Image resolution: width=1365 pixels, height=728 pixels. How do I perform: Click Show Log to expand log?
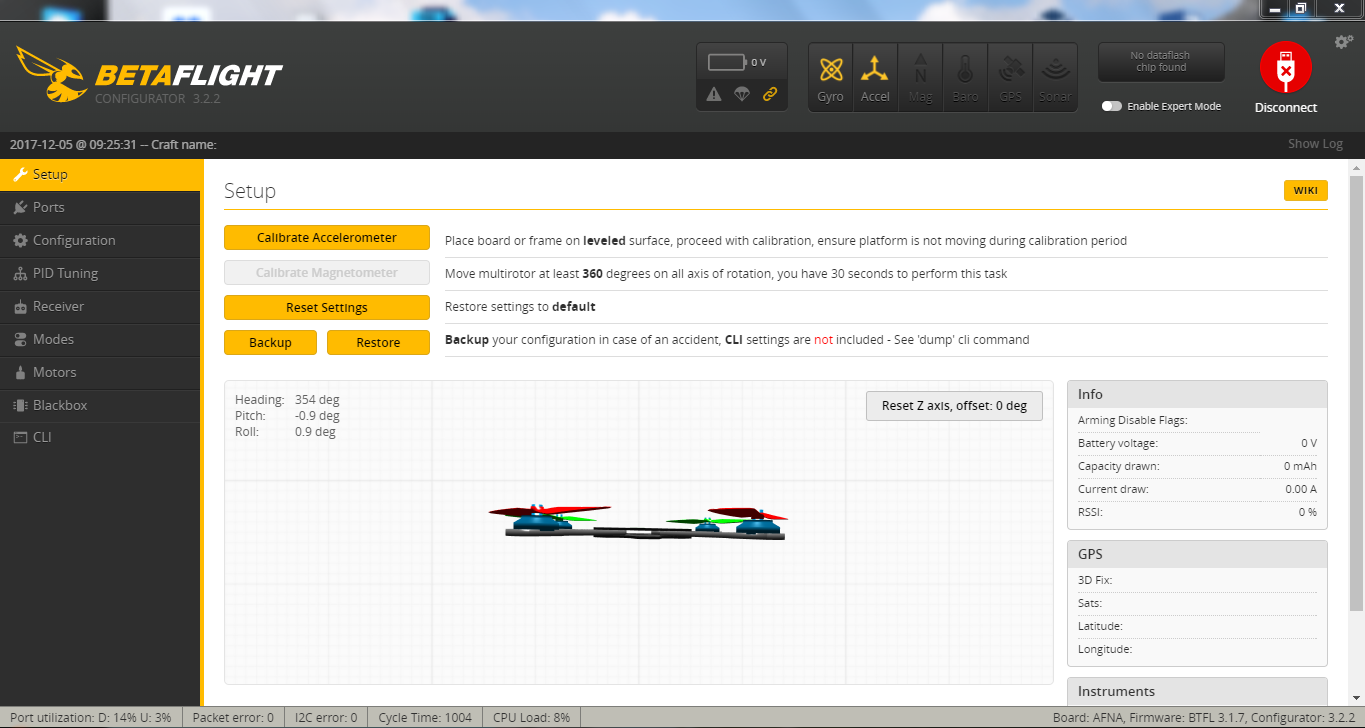1314,144
